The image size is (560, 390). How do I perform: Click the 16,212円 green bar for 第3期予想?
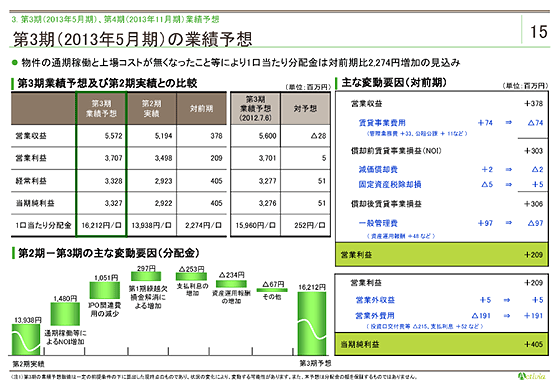point(312,324)
